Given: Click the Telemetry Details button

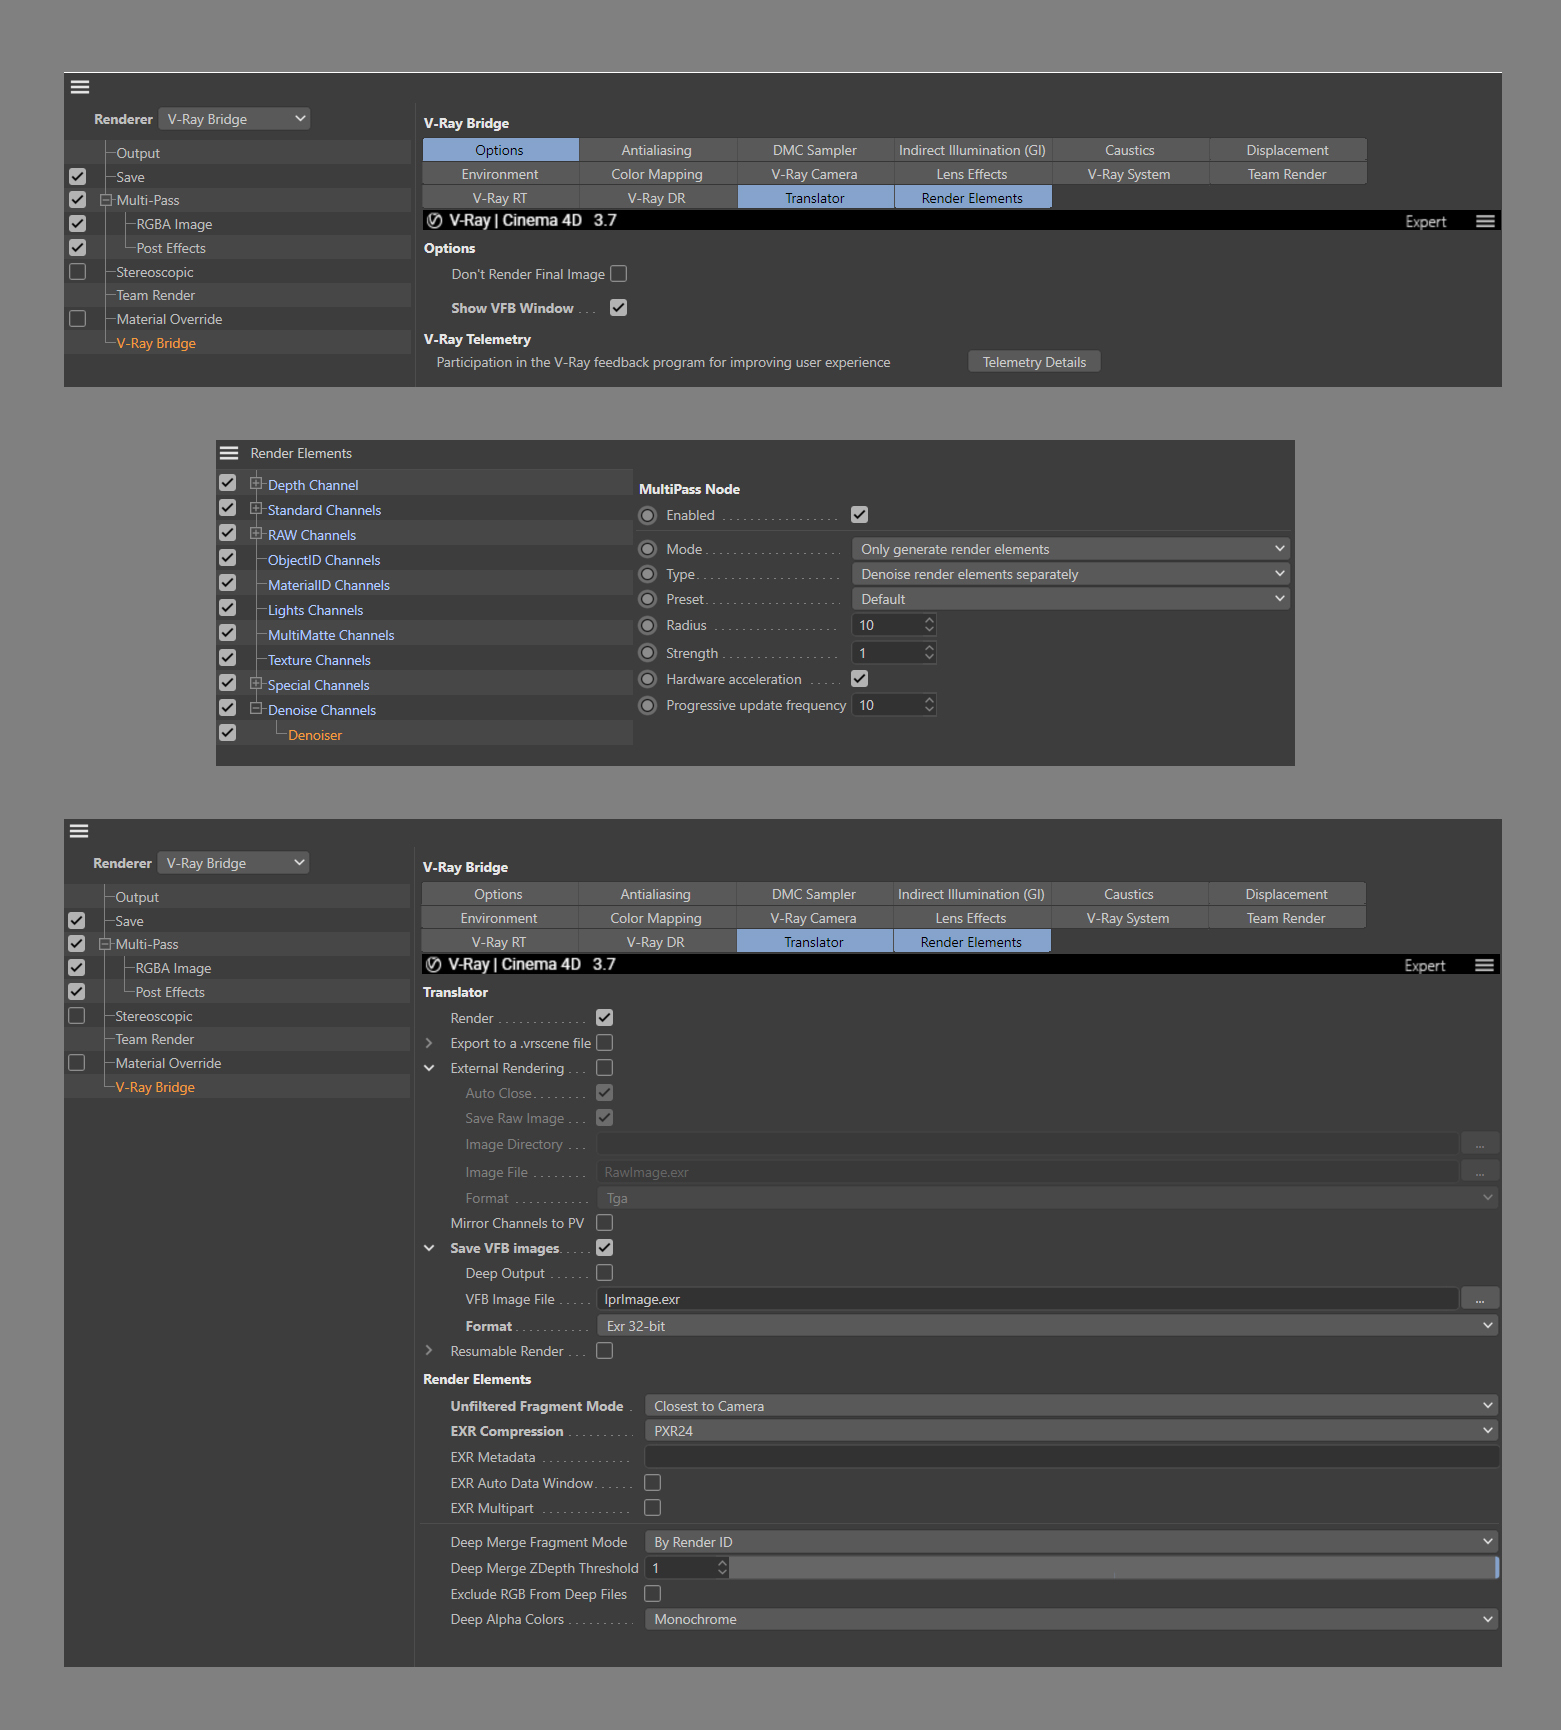Looking at the screenshot, I should 1034,362.
